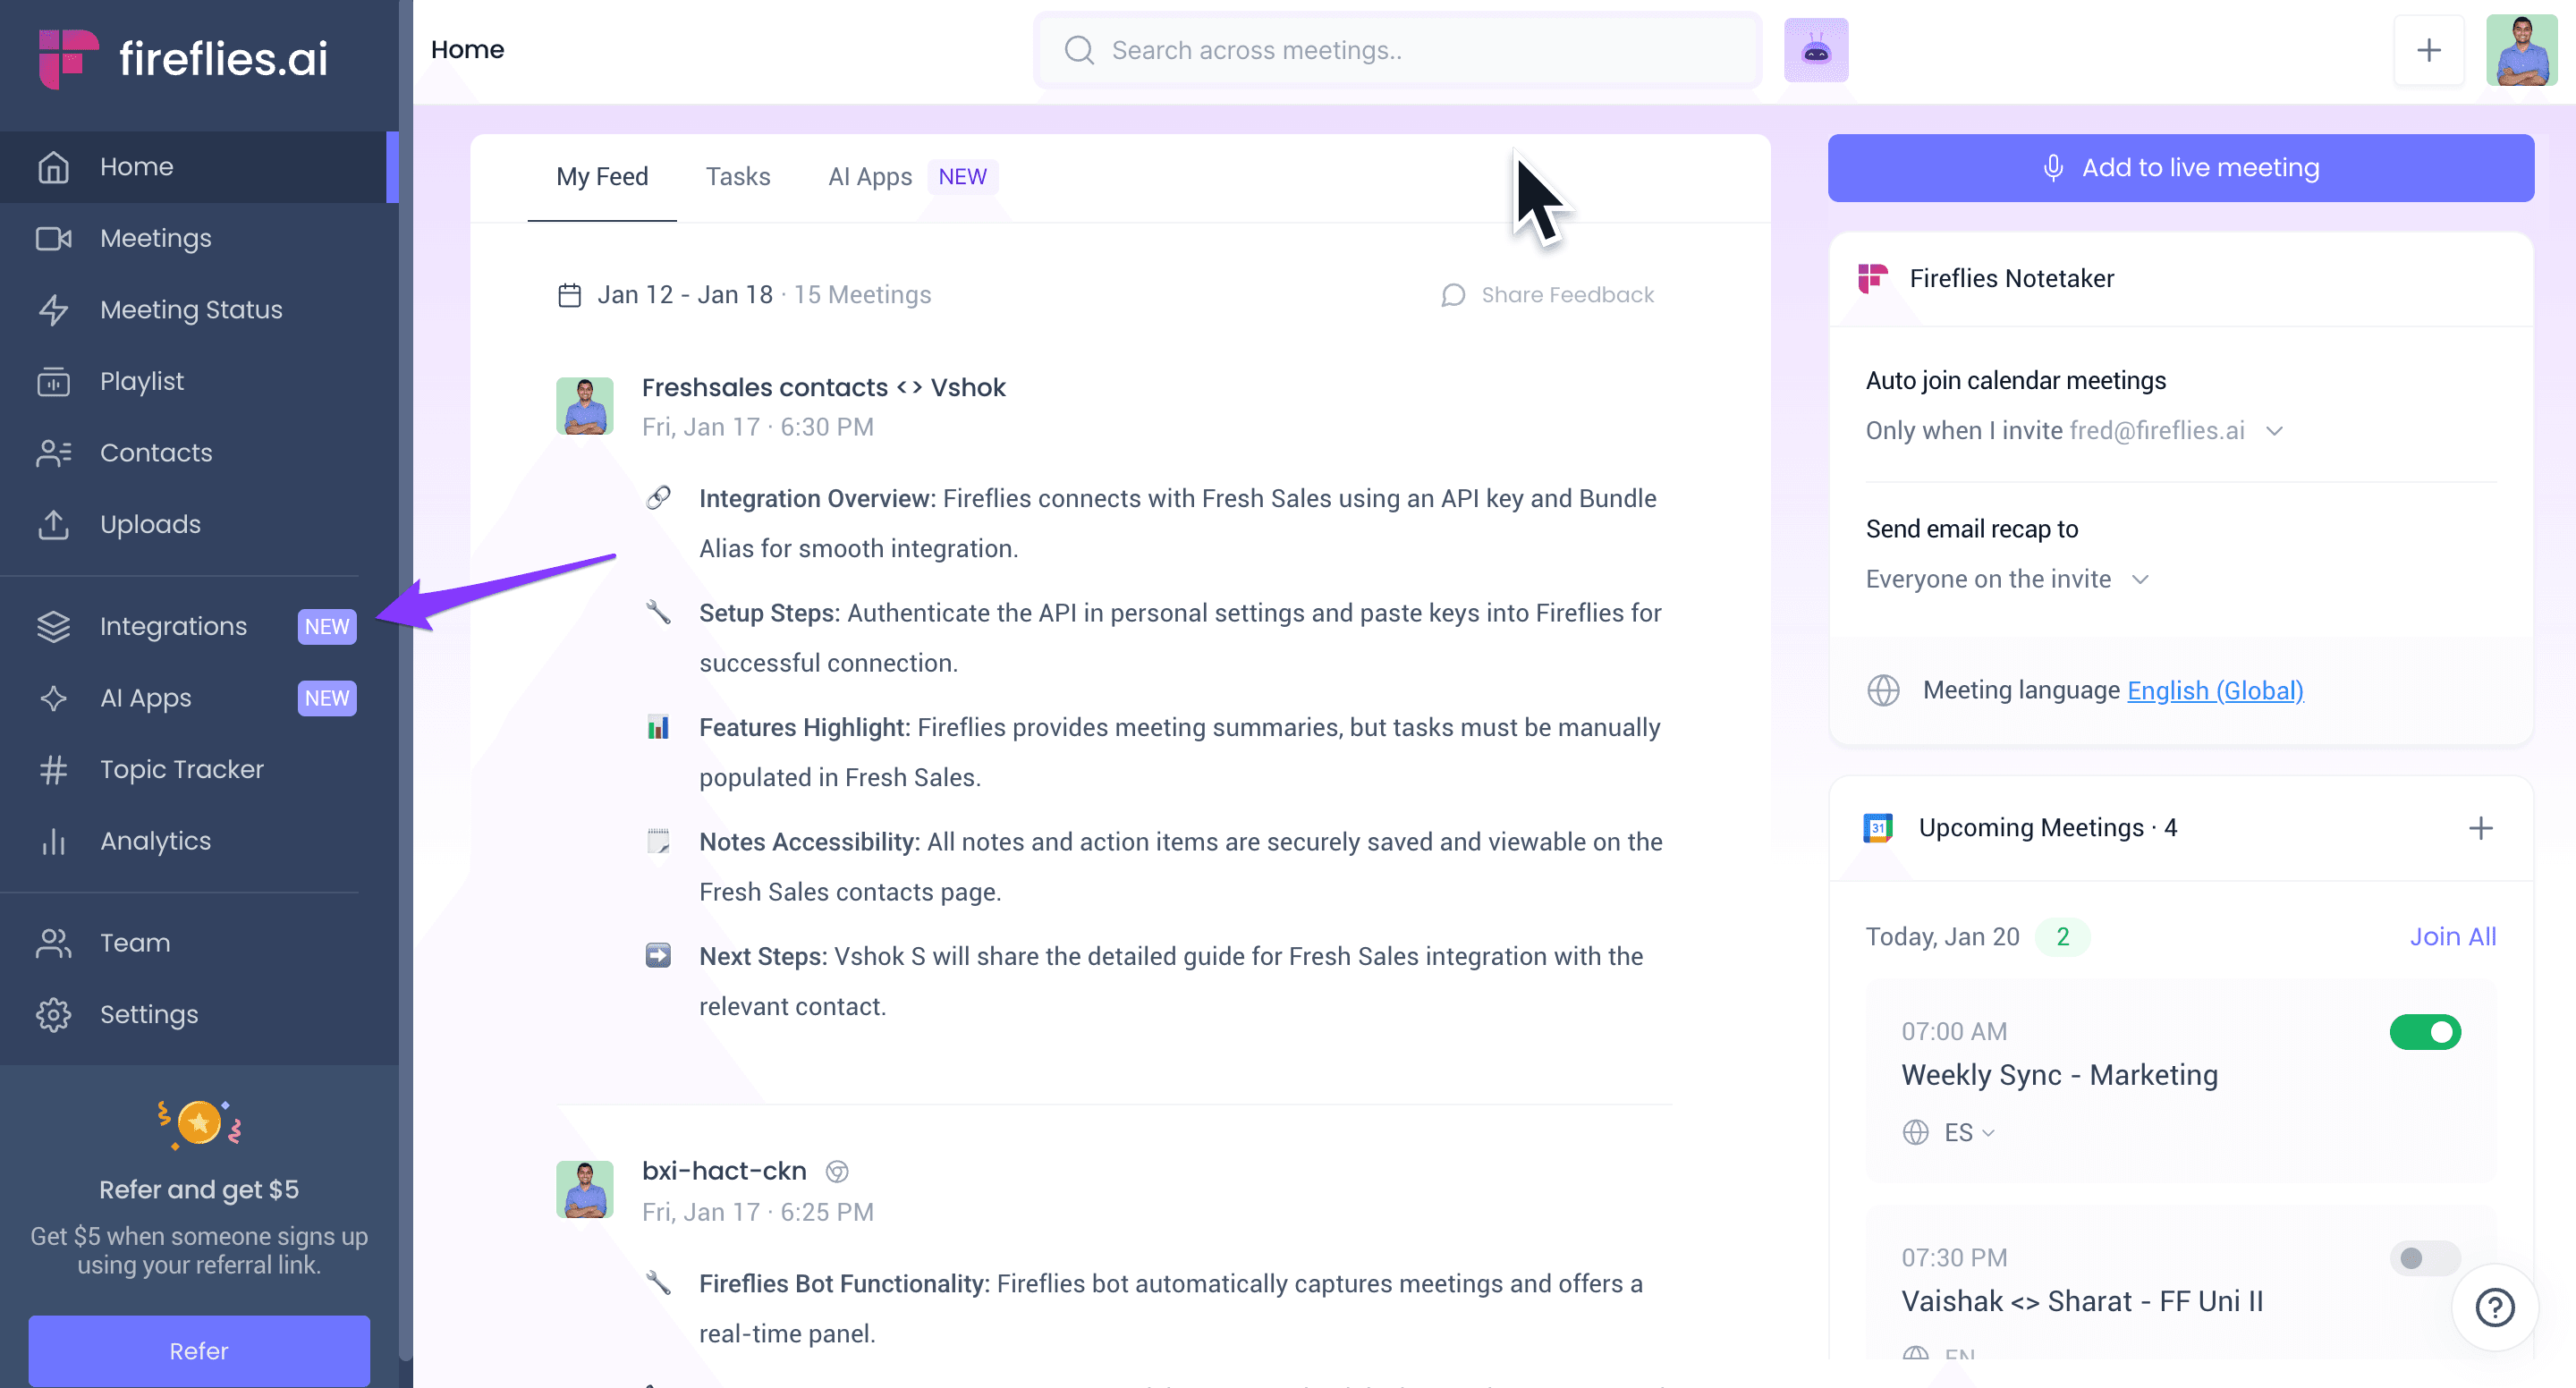Open the AskFred bot icon
This screenshot has height=1388, width=2576.
[1816, 50]
